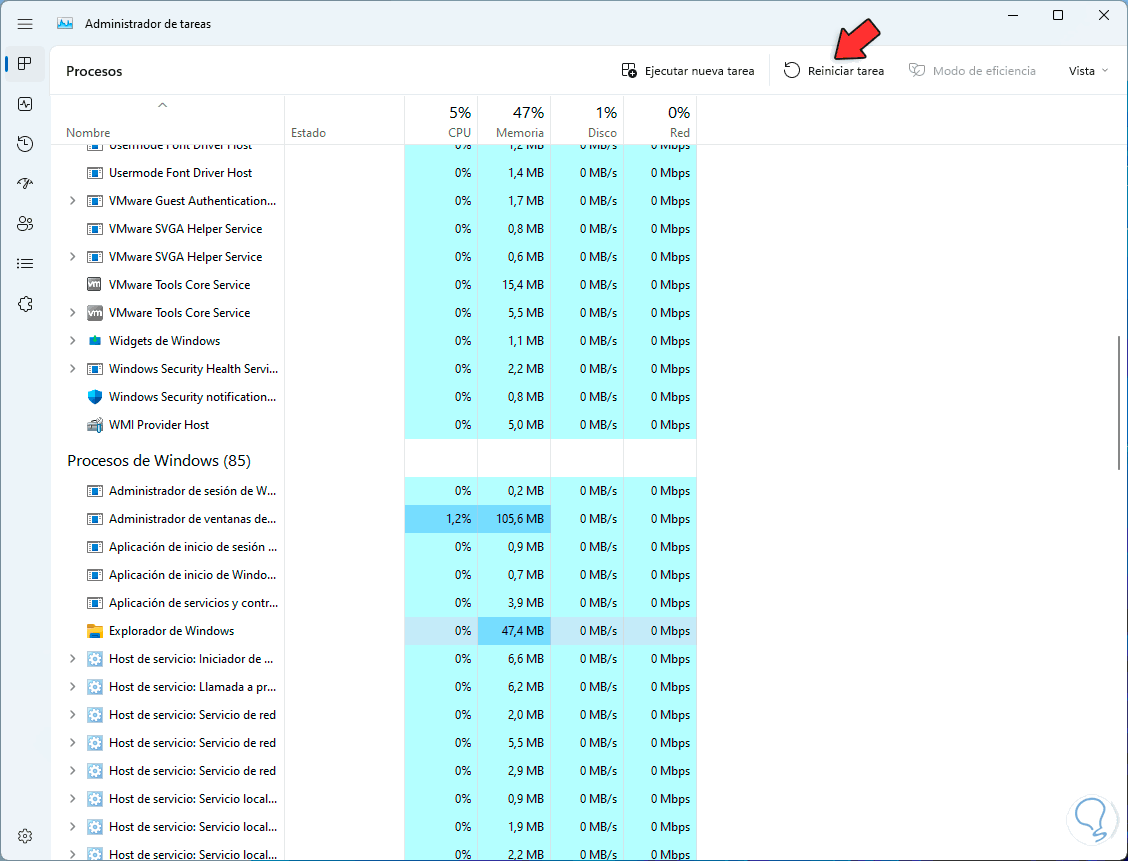Screen dimensions: 1128x861
Task: Click Reiniciar tarea button
Action: tap(834, 70)
